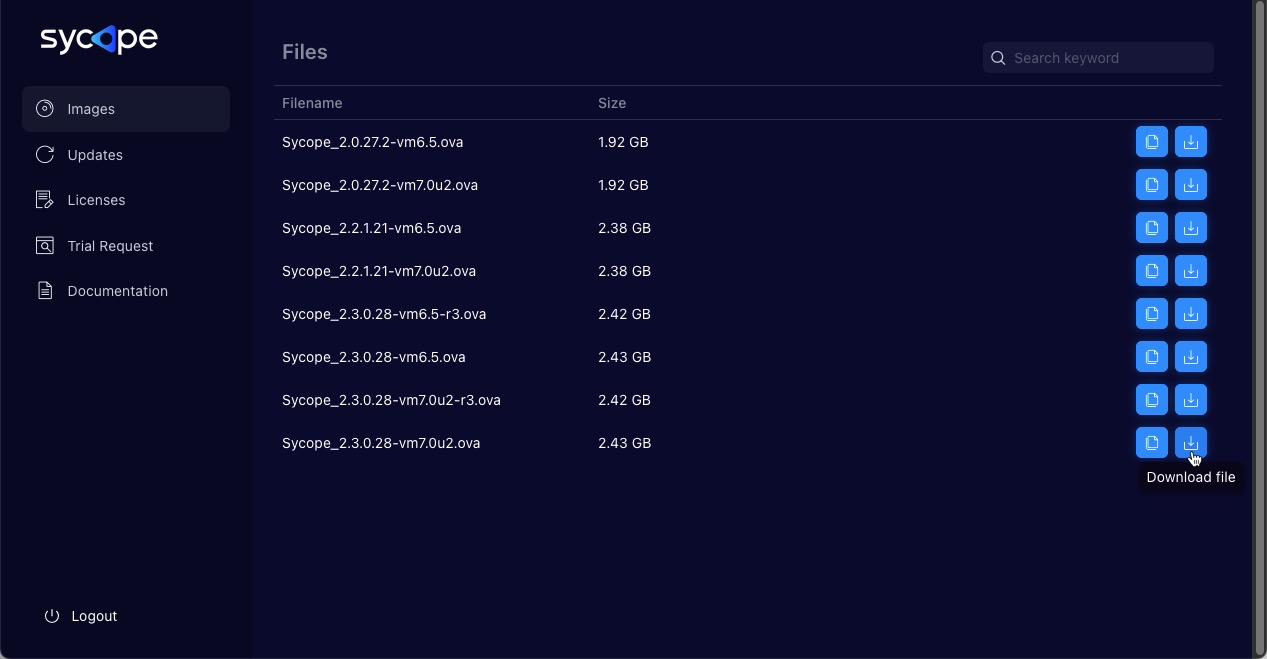1267x659 pixels.
Task: Navigate to Trial Request
Action: [x=126, y=246]
